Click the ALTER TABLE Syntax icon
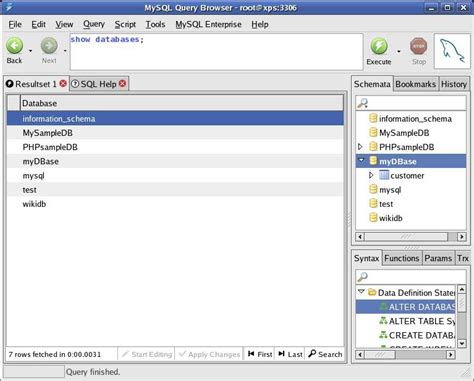This screenshot has width=474, height=381. point(383,321)
